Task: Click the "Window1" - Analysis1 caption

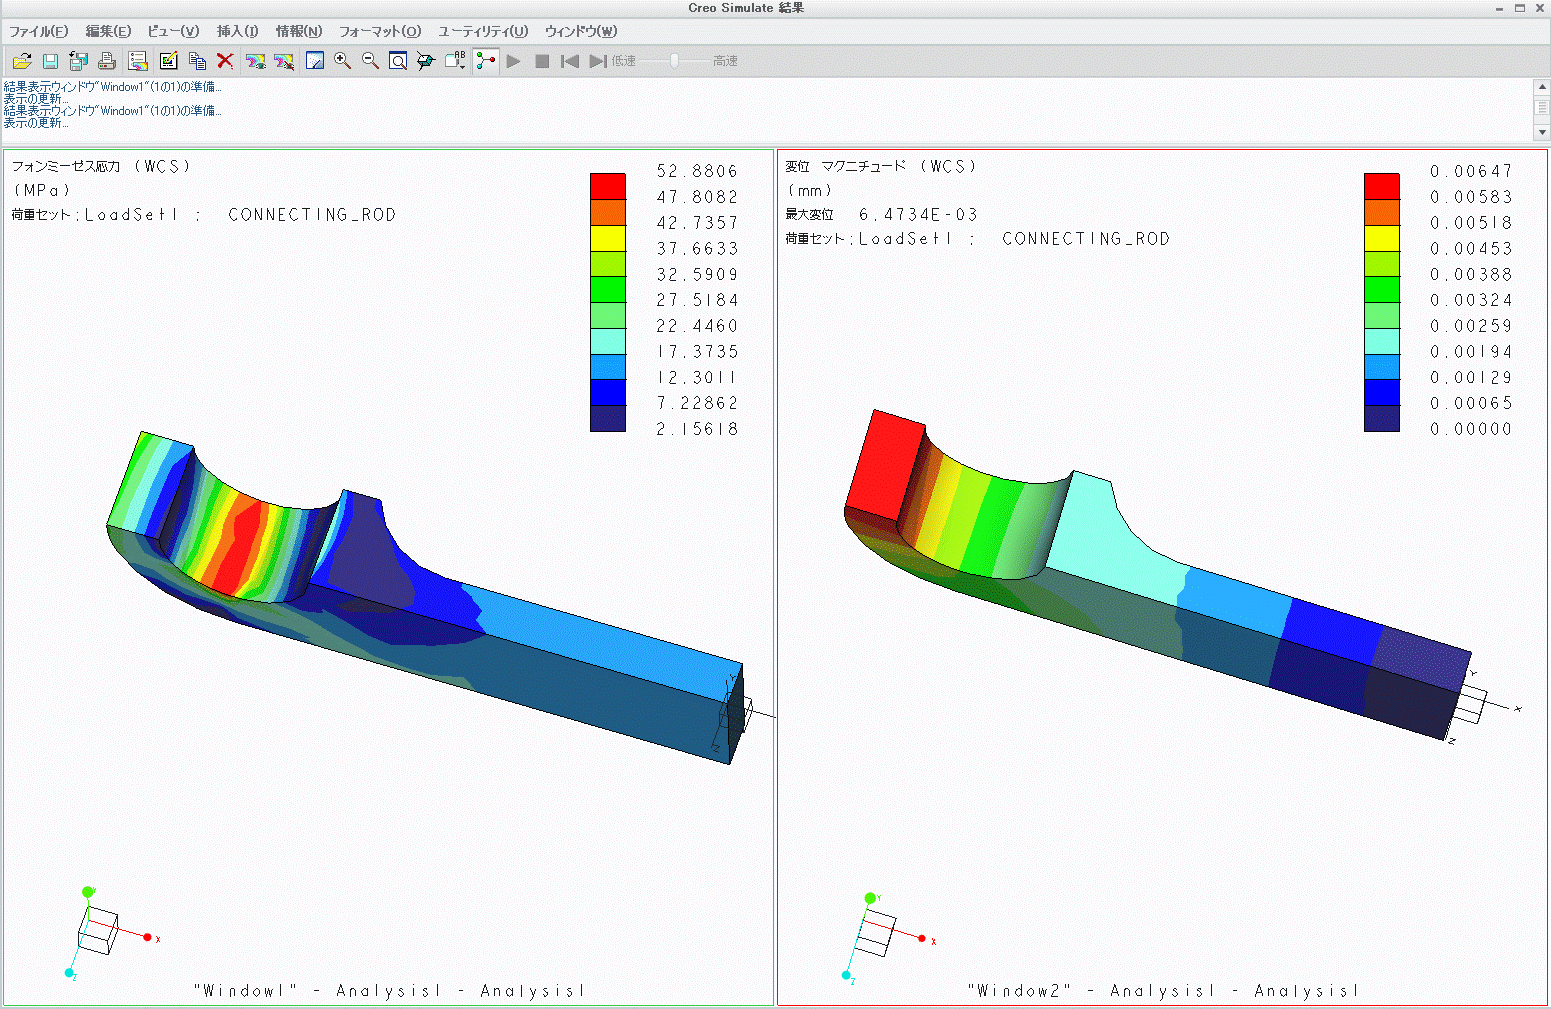Action: pos(389,991)
